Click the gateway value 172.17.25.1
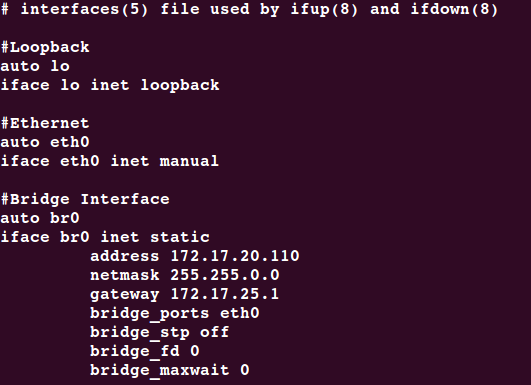The height and width of the screenshot is (385, 531). (x=225, y=294)
